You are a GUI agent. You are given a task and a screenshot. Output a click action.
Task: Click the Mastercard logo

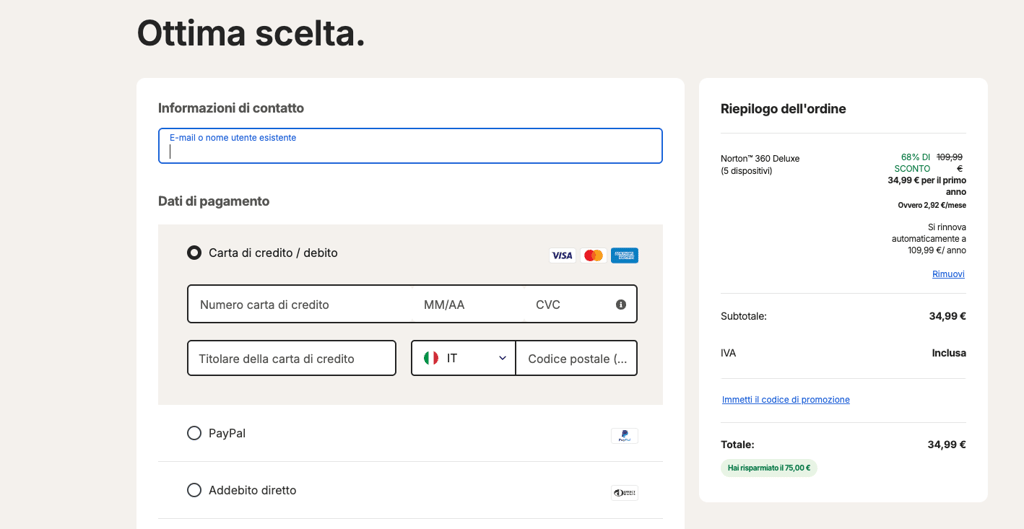pyautogui.click(x=593, y=255)
